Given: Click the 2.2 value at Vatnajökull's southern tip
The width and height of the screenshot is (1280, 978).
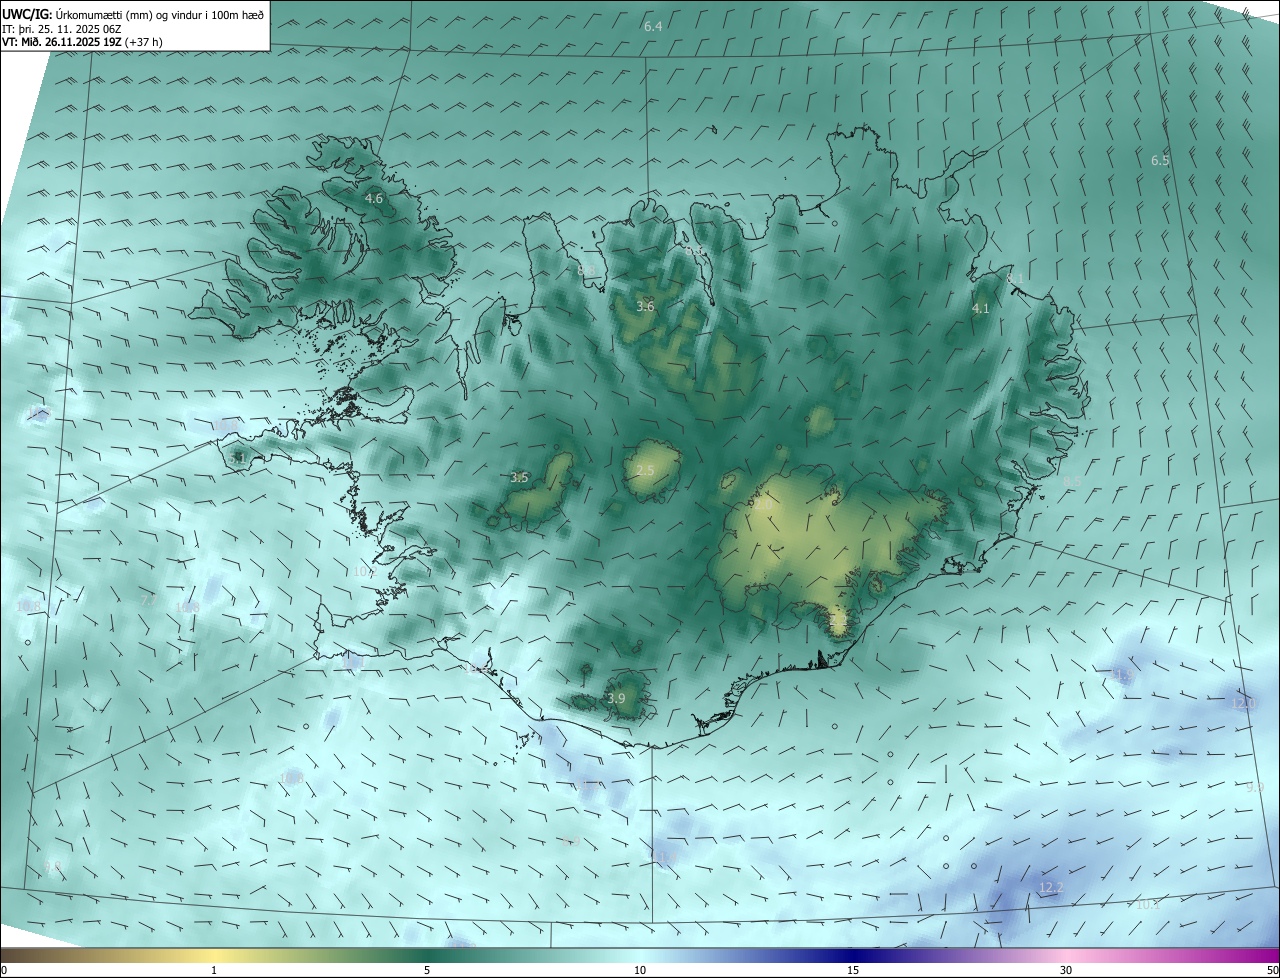Looking at the screenshot, I should tap(838, 621).
